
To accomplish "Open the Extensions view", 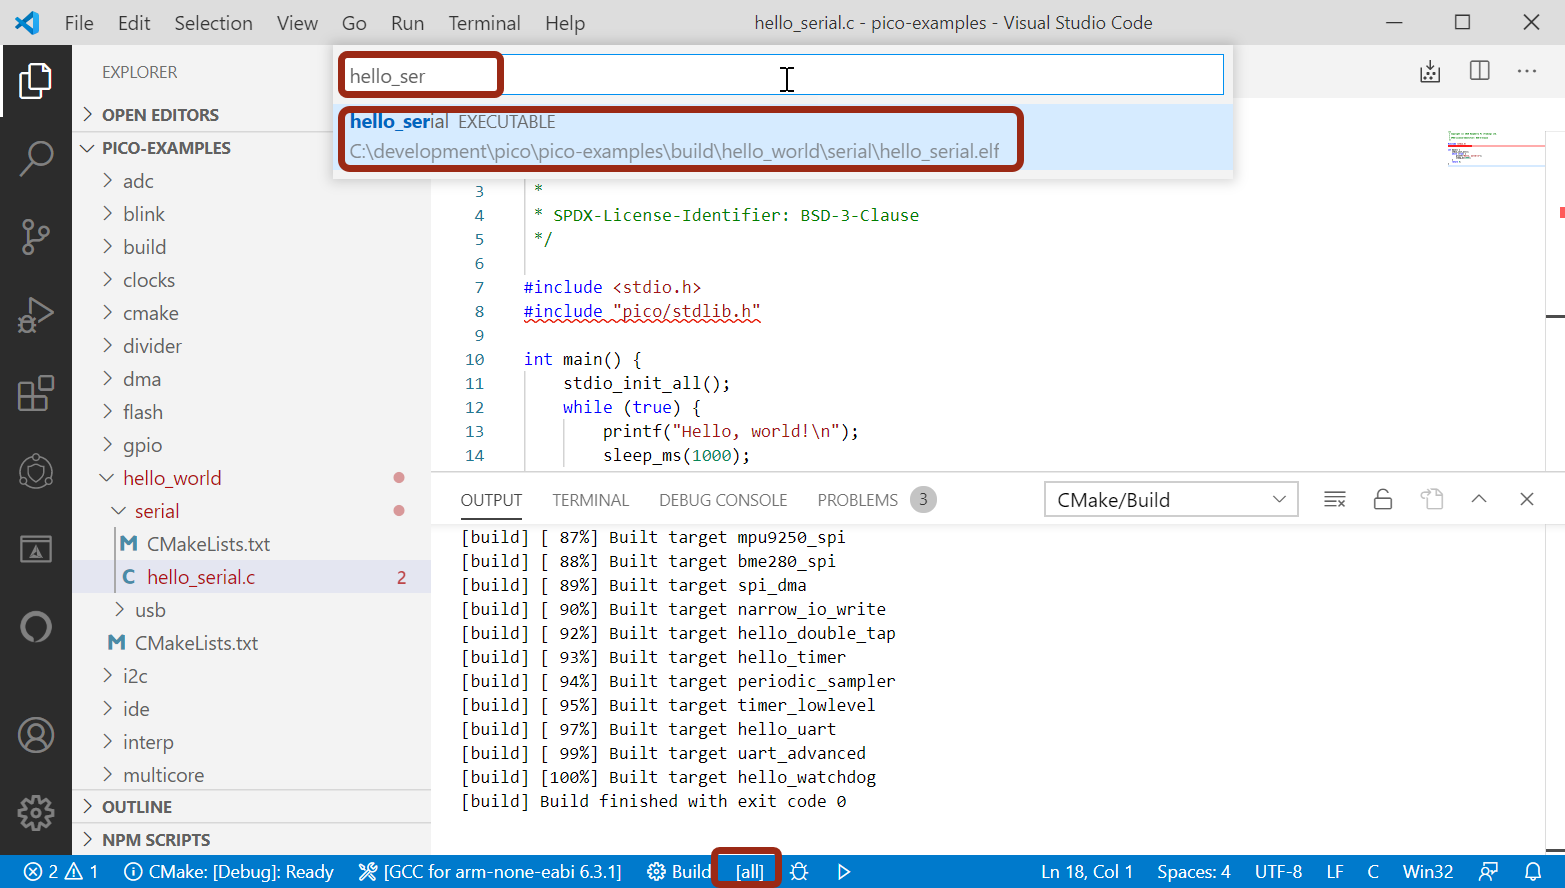I will [x=36, y=393].
